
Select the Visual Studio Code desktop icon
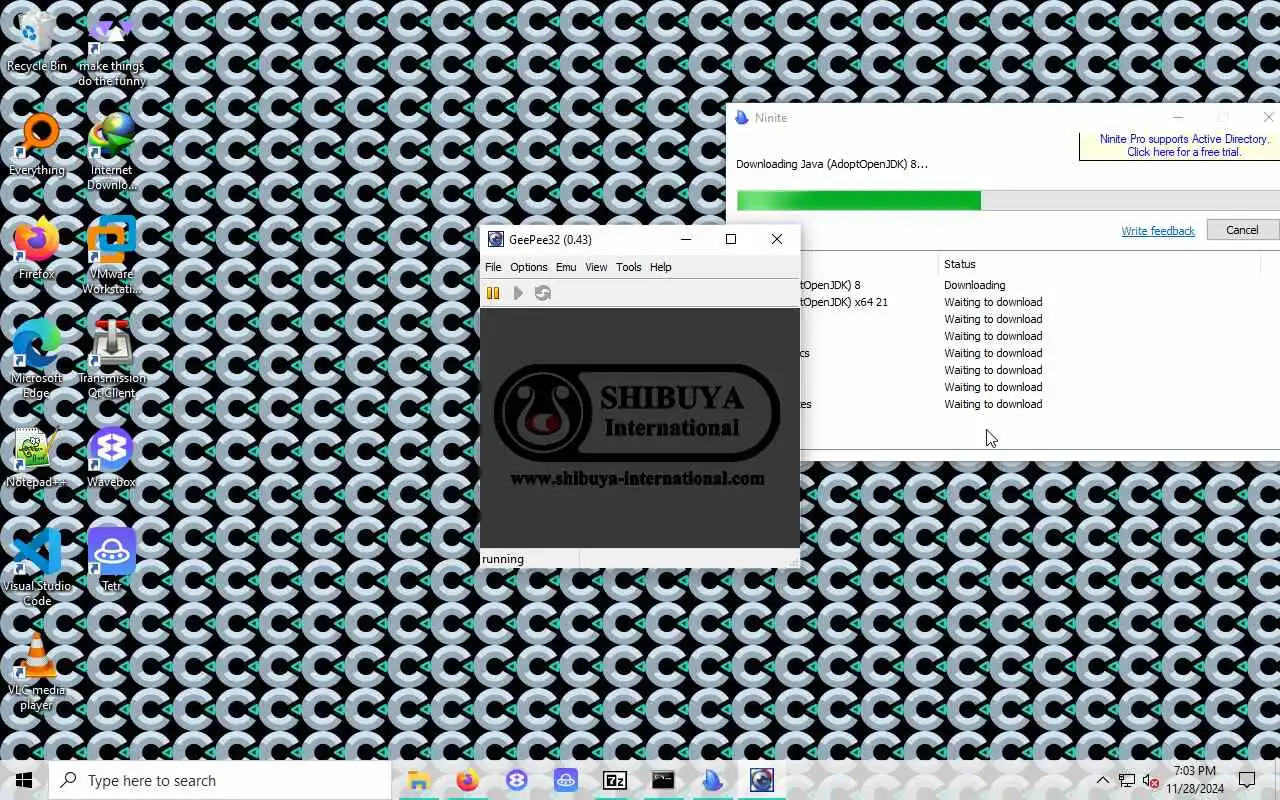(x=37, y=568)
